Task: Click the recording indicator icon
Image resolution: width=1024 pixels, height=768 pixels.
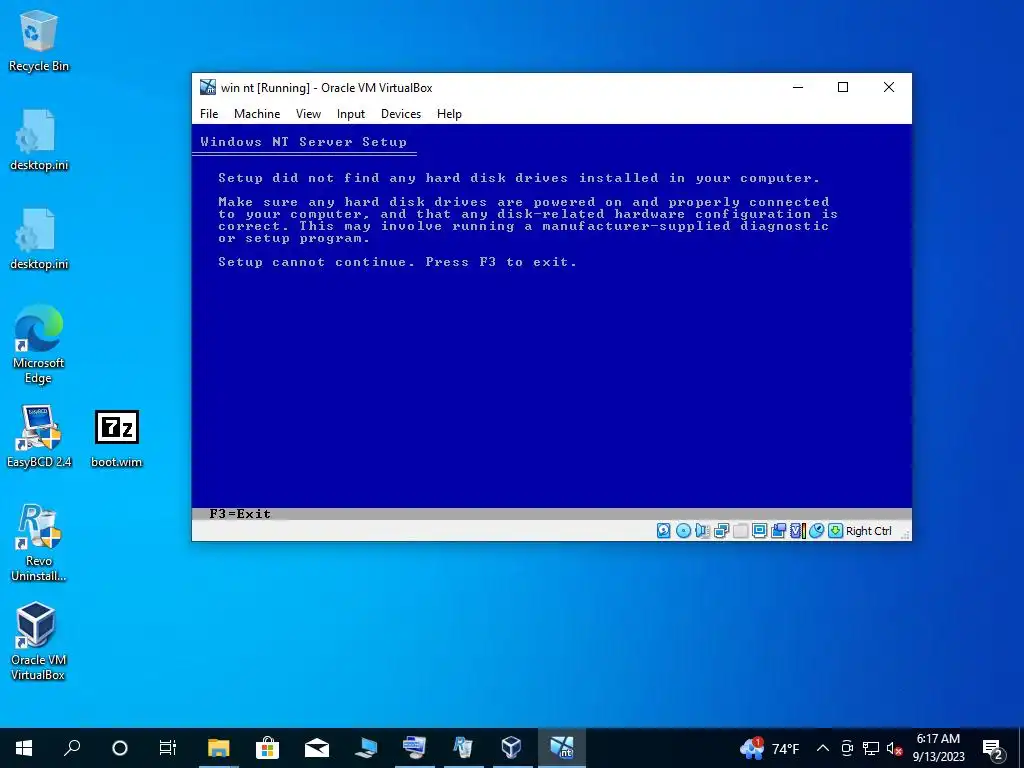Action: point(778,531)
